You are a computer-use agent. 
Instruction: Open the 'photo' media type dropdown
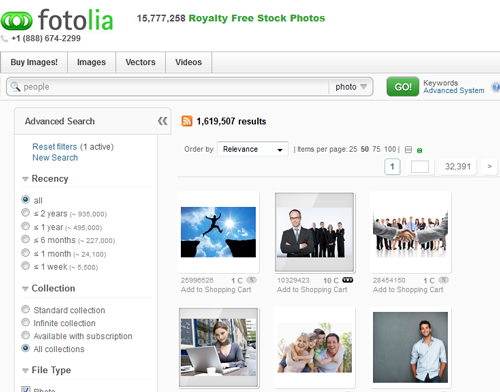point(350,87)
